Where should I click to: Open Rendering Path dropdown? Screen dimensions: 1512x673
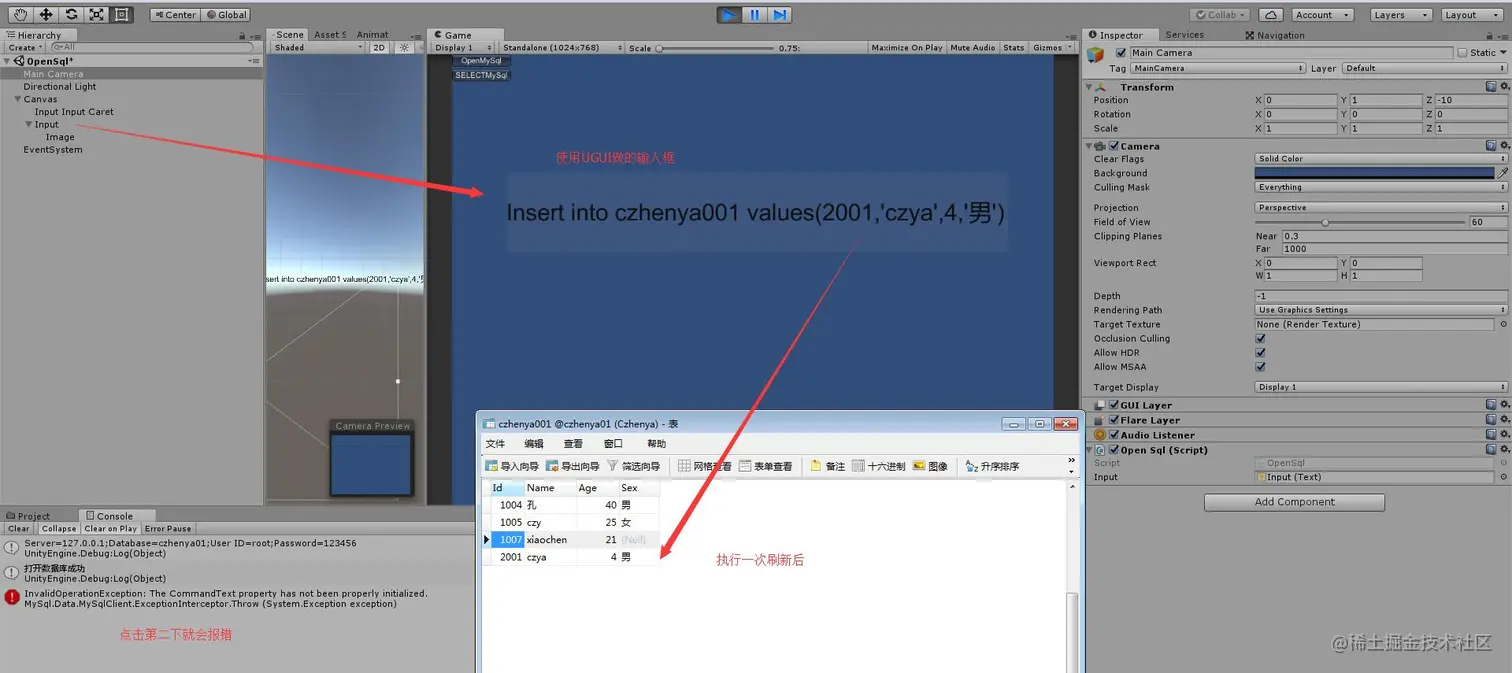[x=1381, y=310]
